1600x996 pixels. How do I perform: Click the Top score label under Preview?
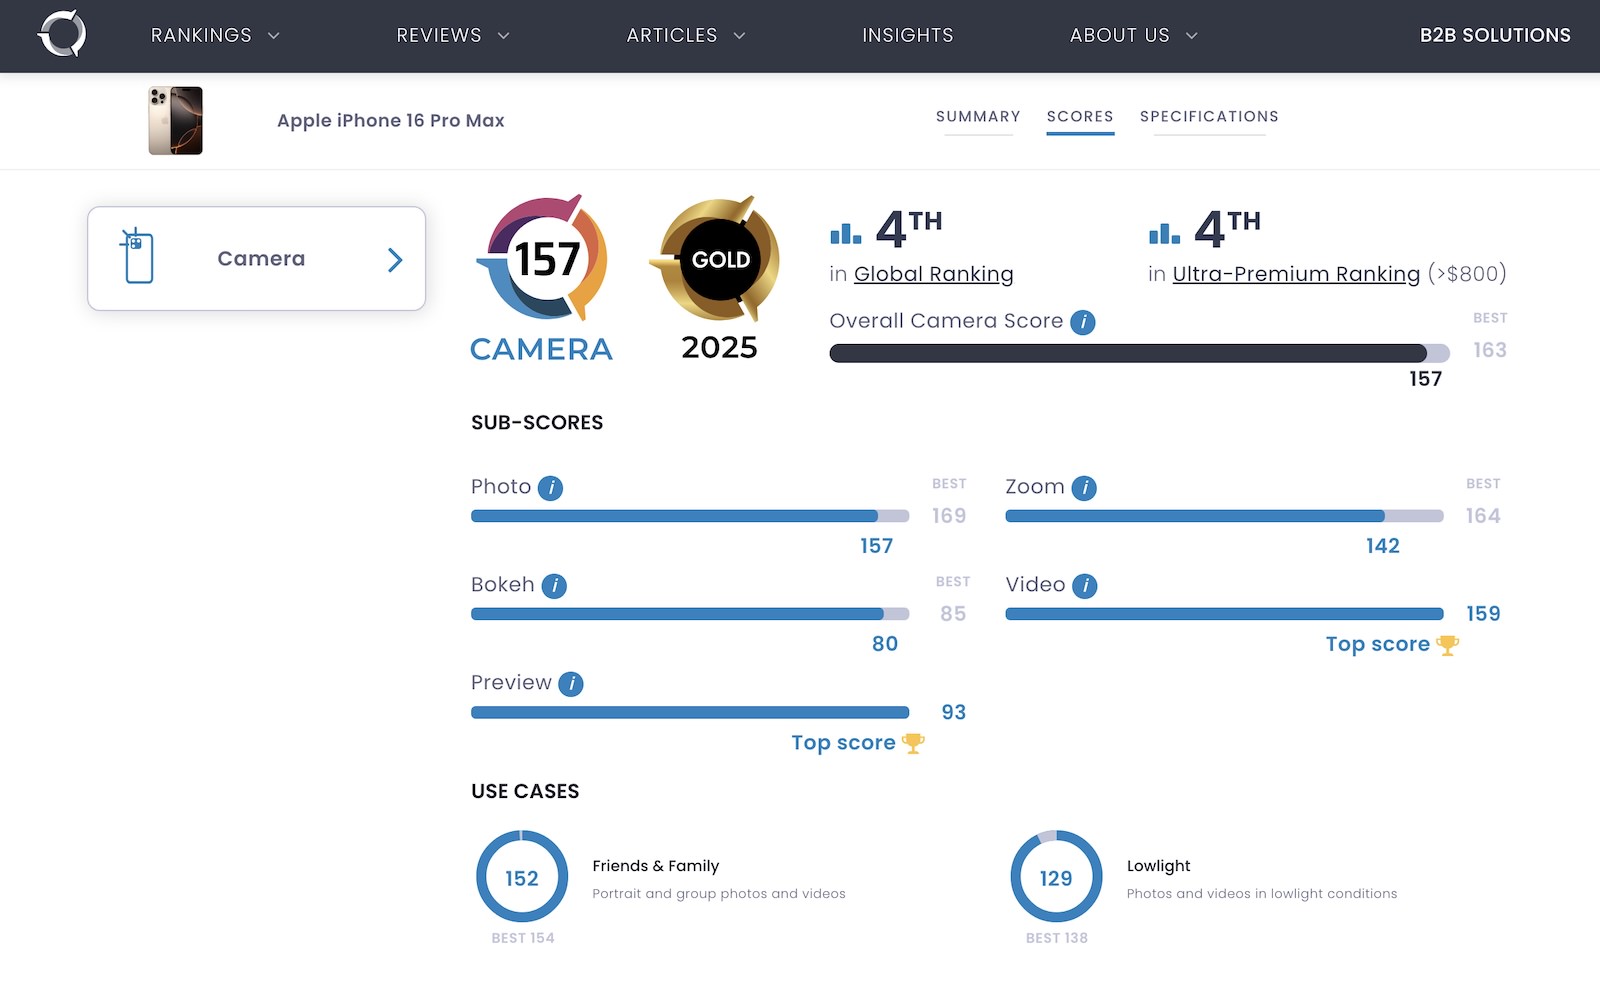pos(843,743)
